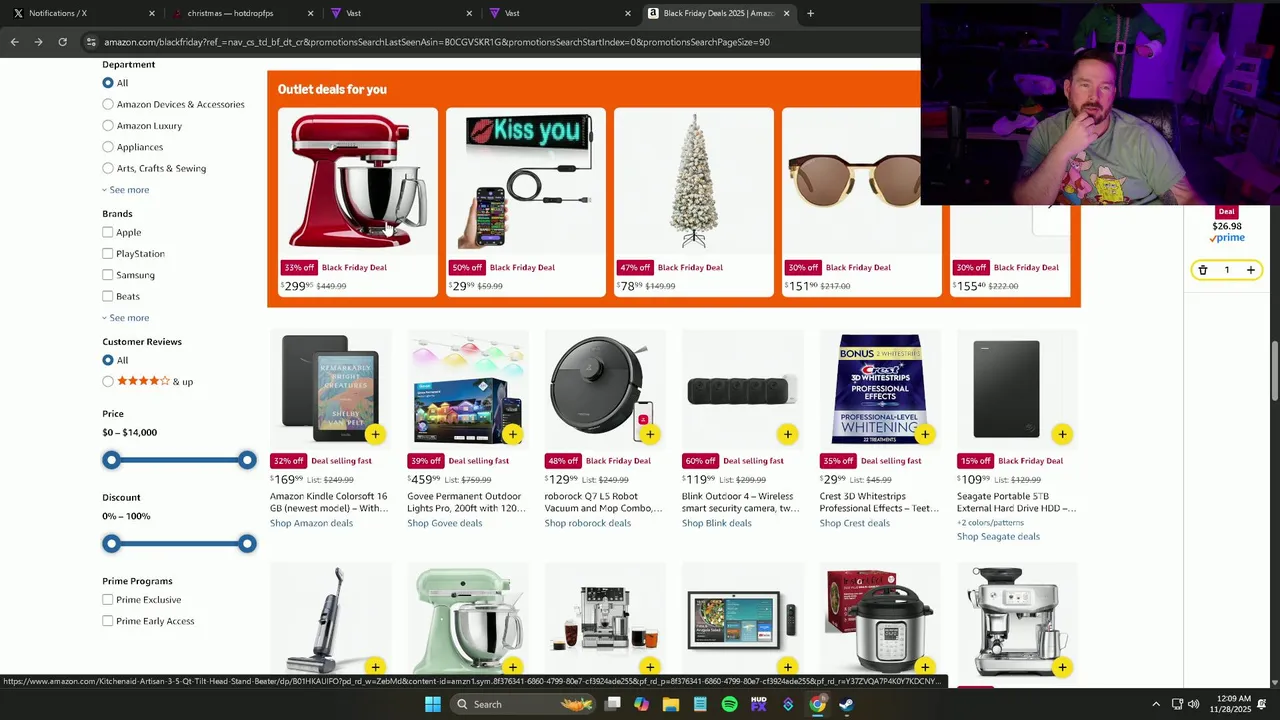Click the browser back arrow
1280x720 pixels.
point(14,42)
